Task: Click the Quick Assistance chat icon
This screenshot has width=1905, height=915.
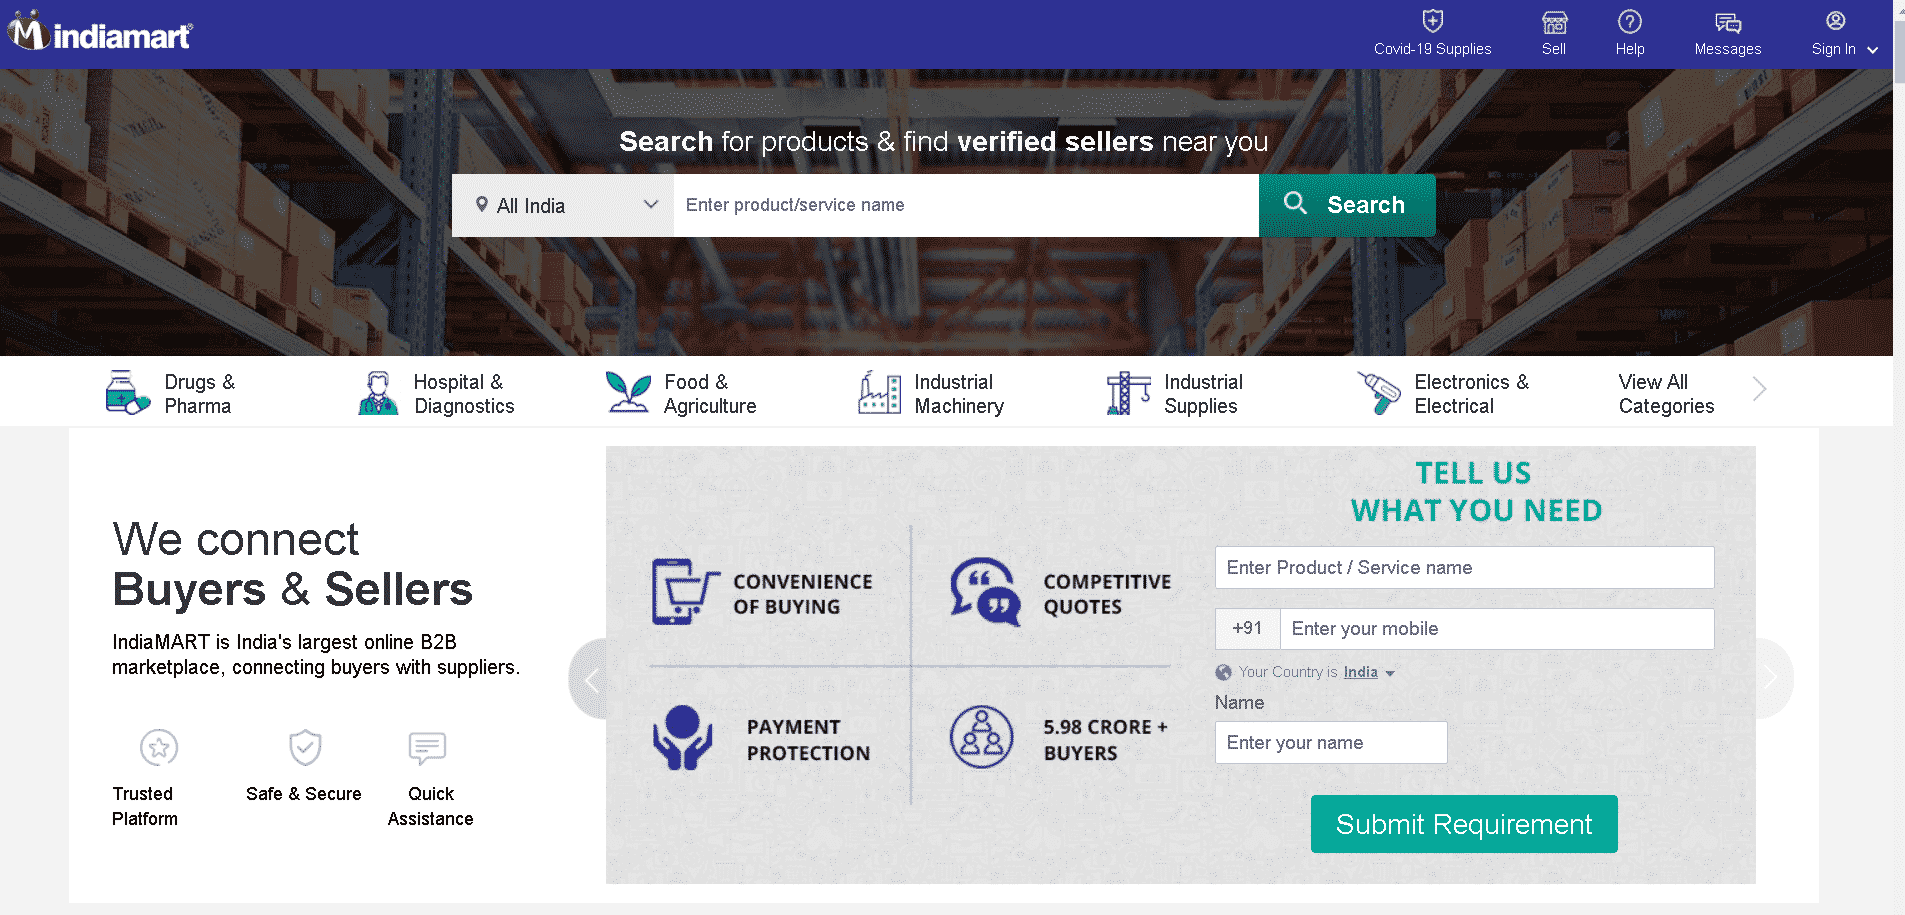Action: [x=427, y=747]
